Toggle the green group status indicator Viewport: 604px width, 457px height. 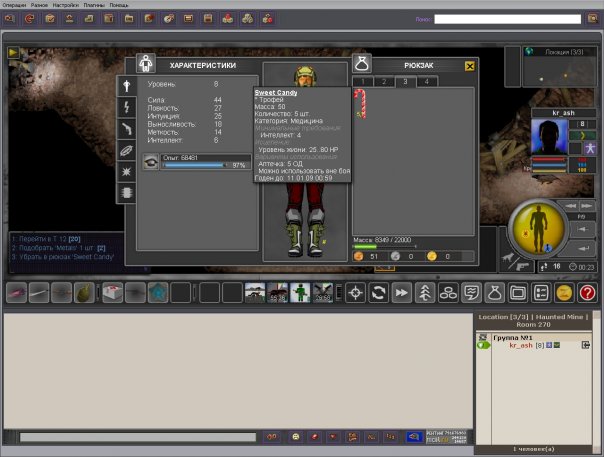[483, 345]
